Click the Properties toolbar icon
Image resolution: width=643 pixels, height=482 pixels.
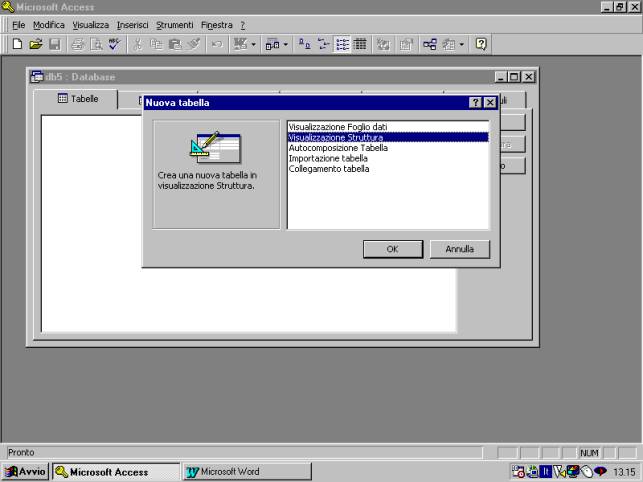click(x=406, y=44)
